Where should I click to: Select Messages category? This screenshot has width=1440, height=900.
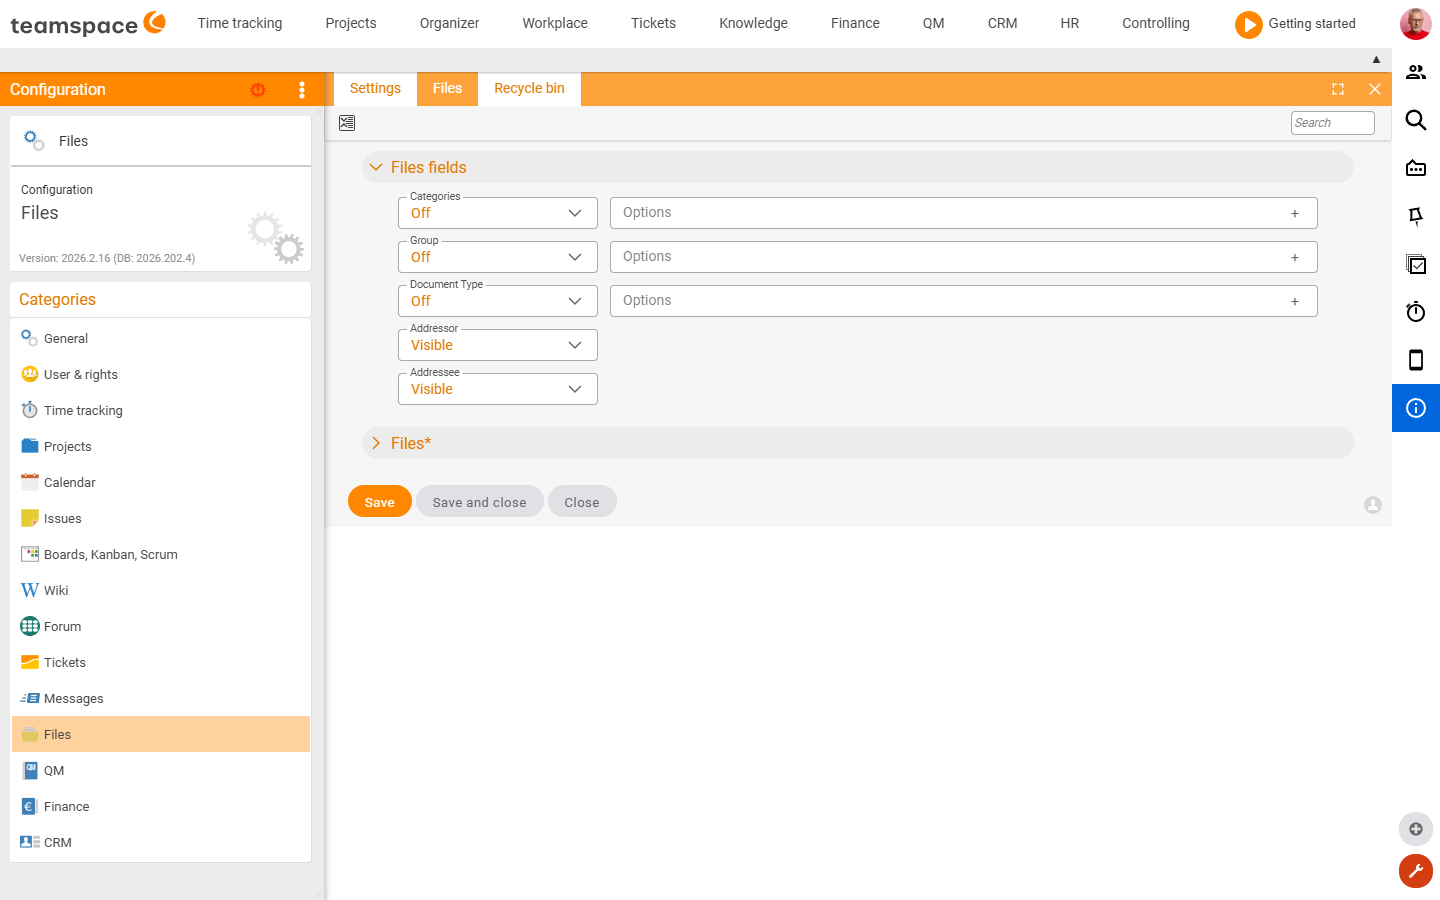pos(160,698)
